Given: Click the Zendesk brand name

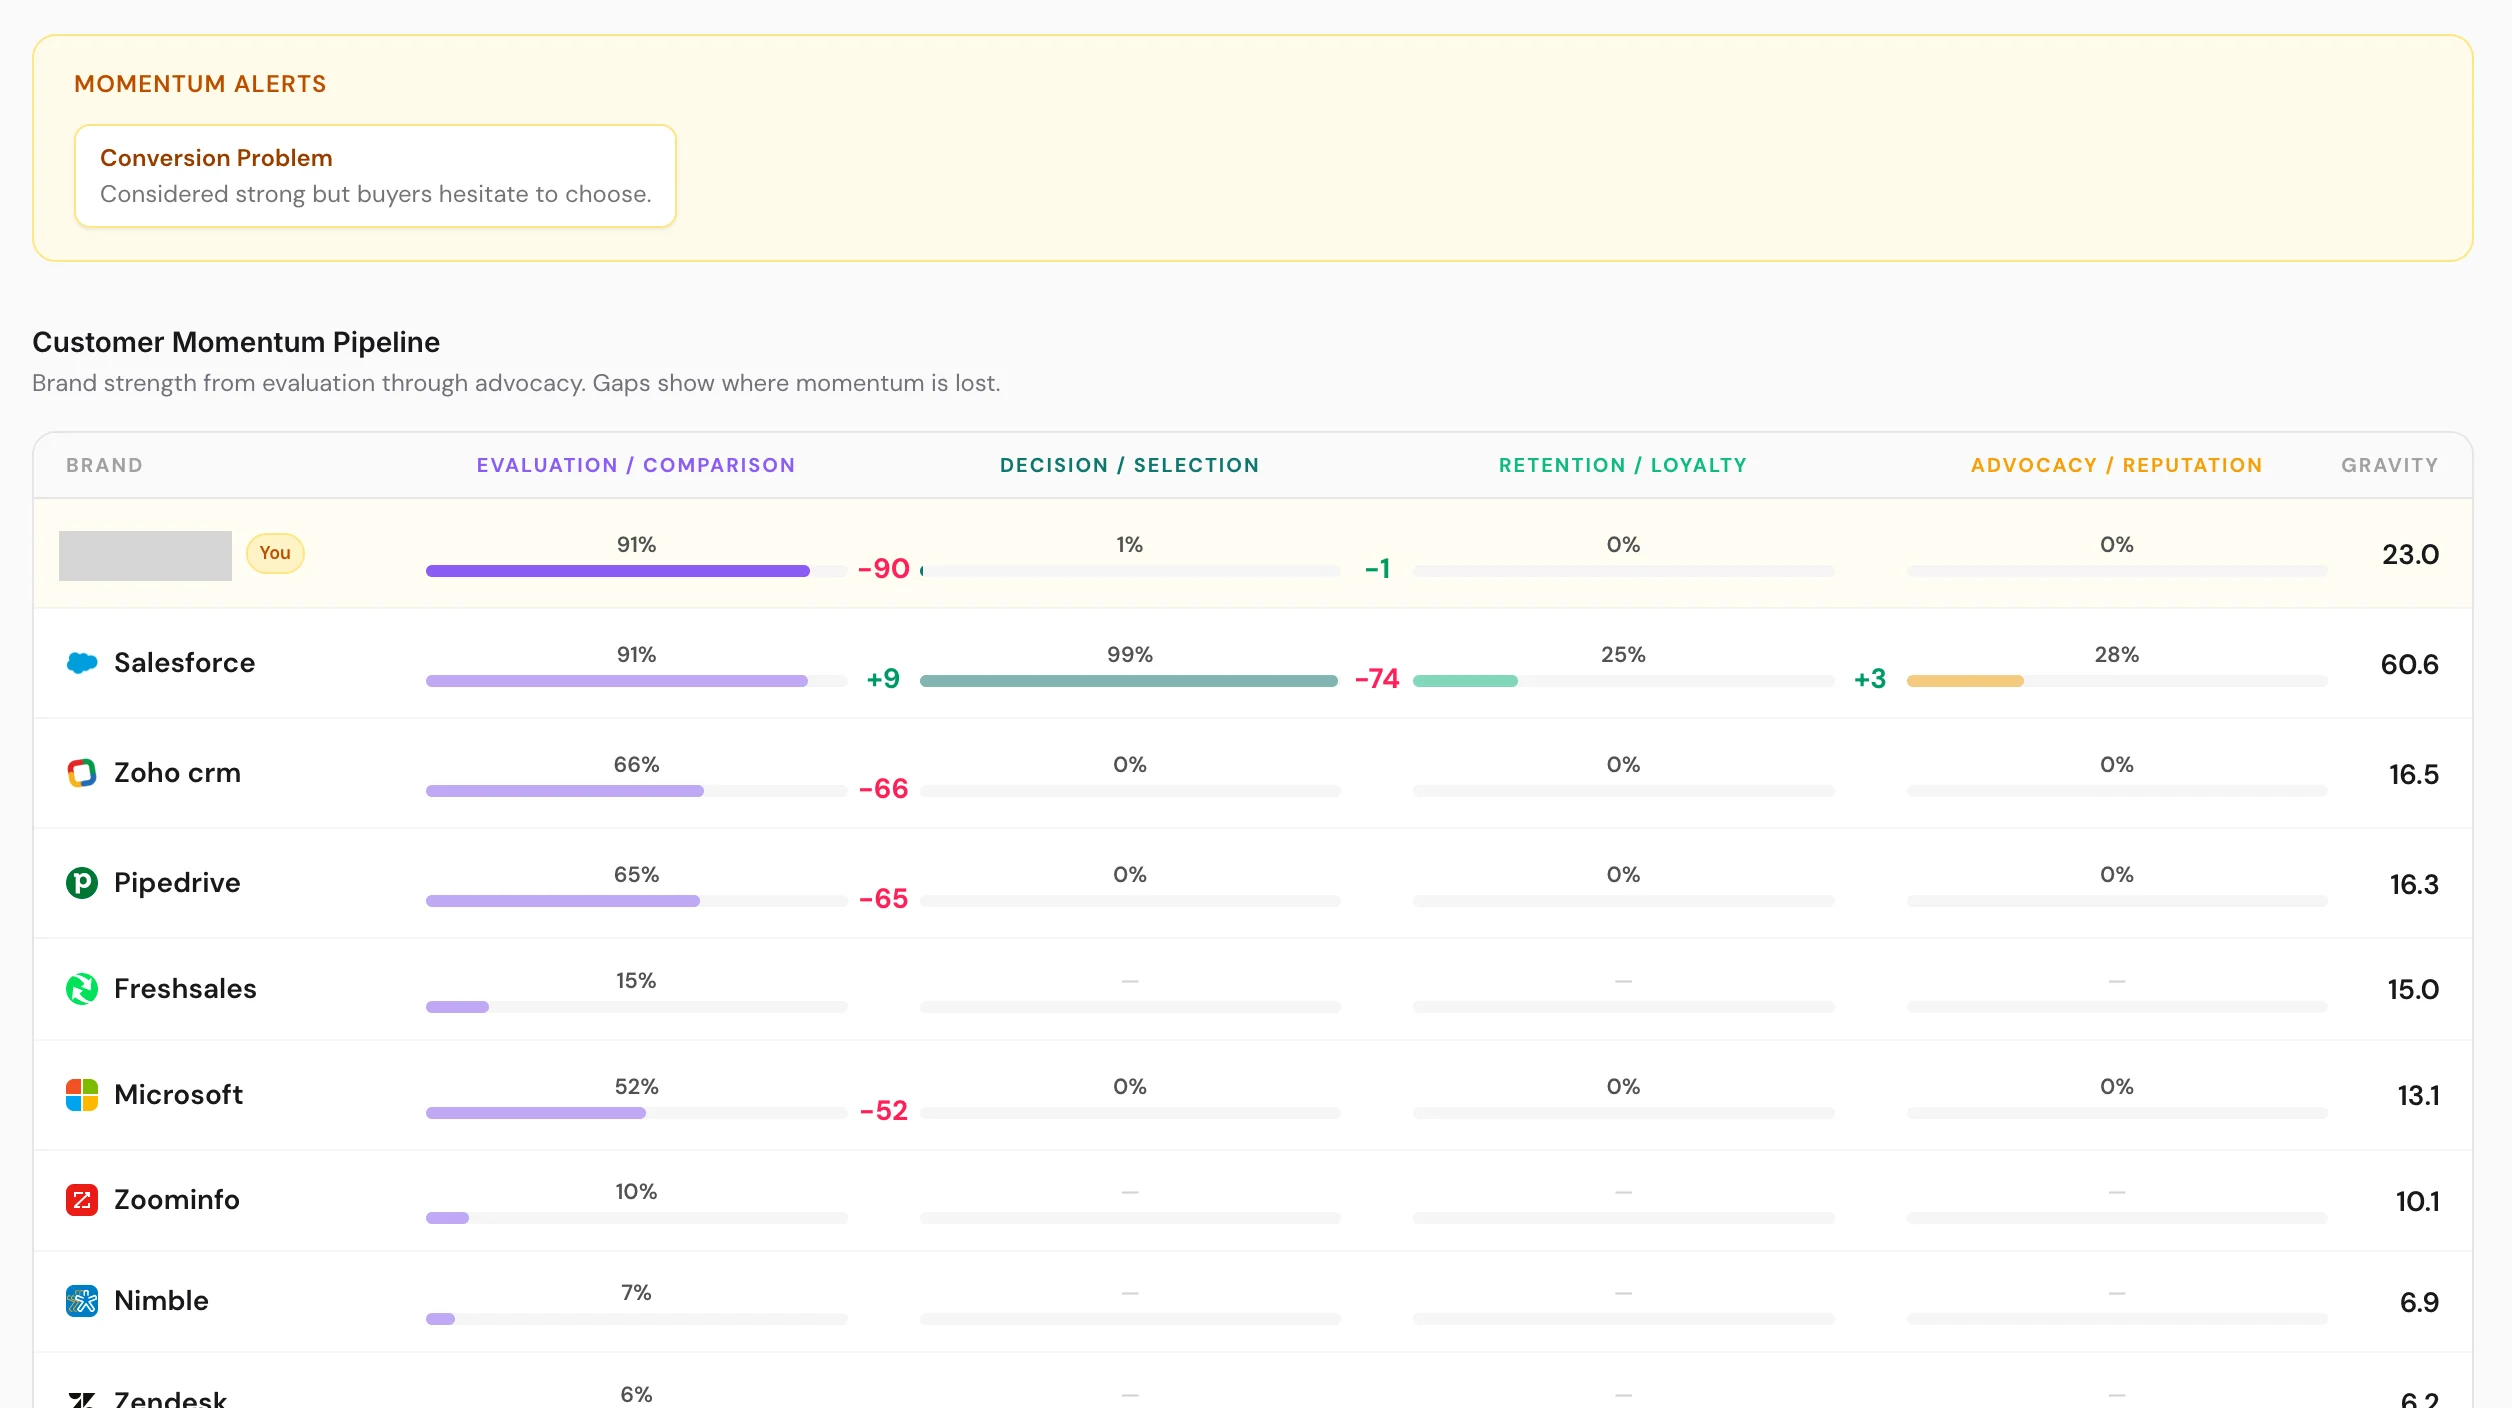Looking at the screenshot, I should pos(170,1398).
